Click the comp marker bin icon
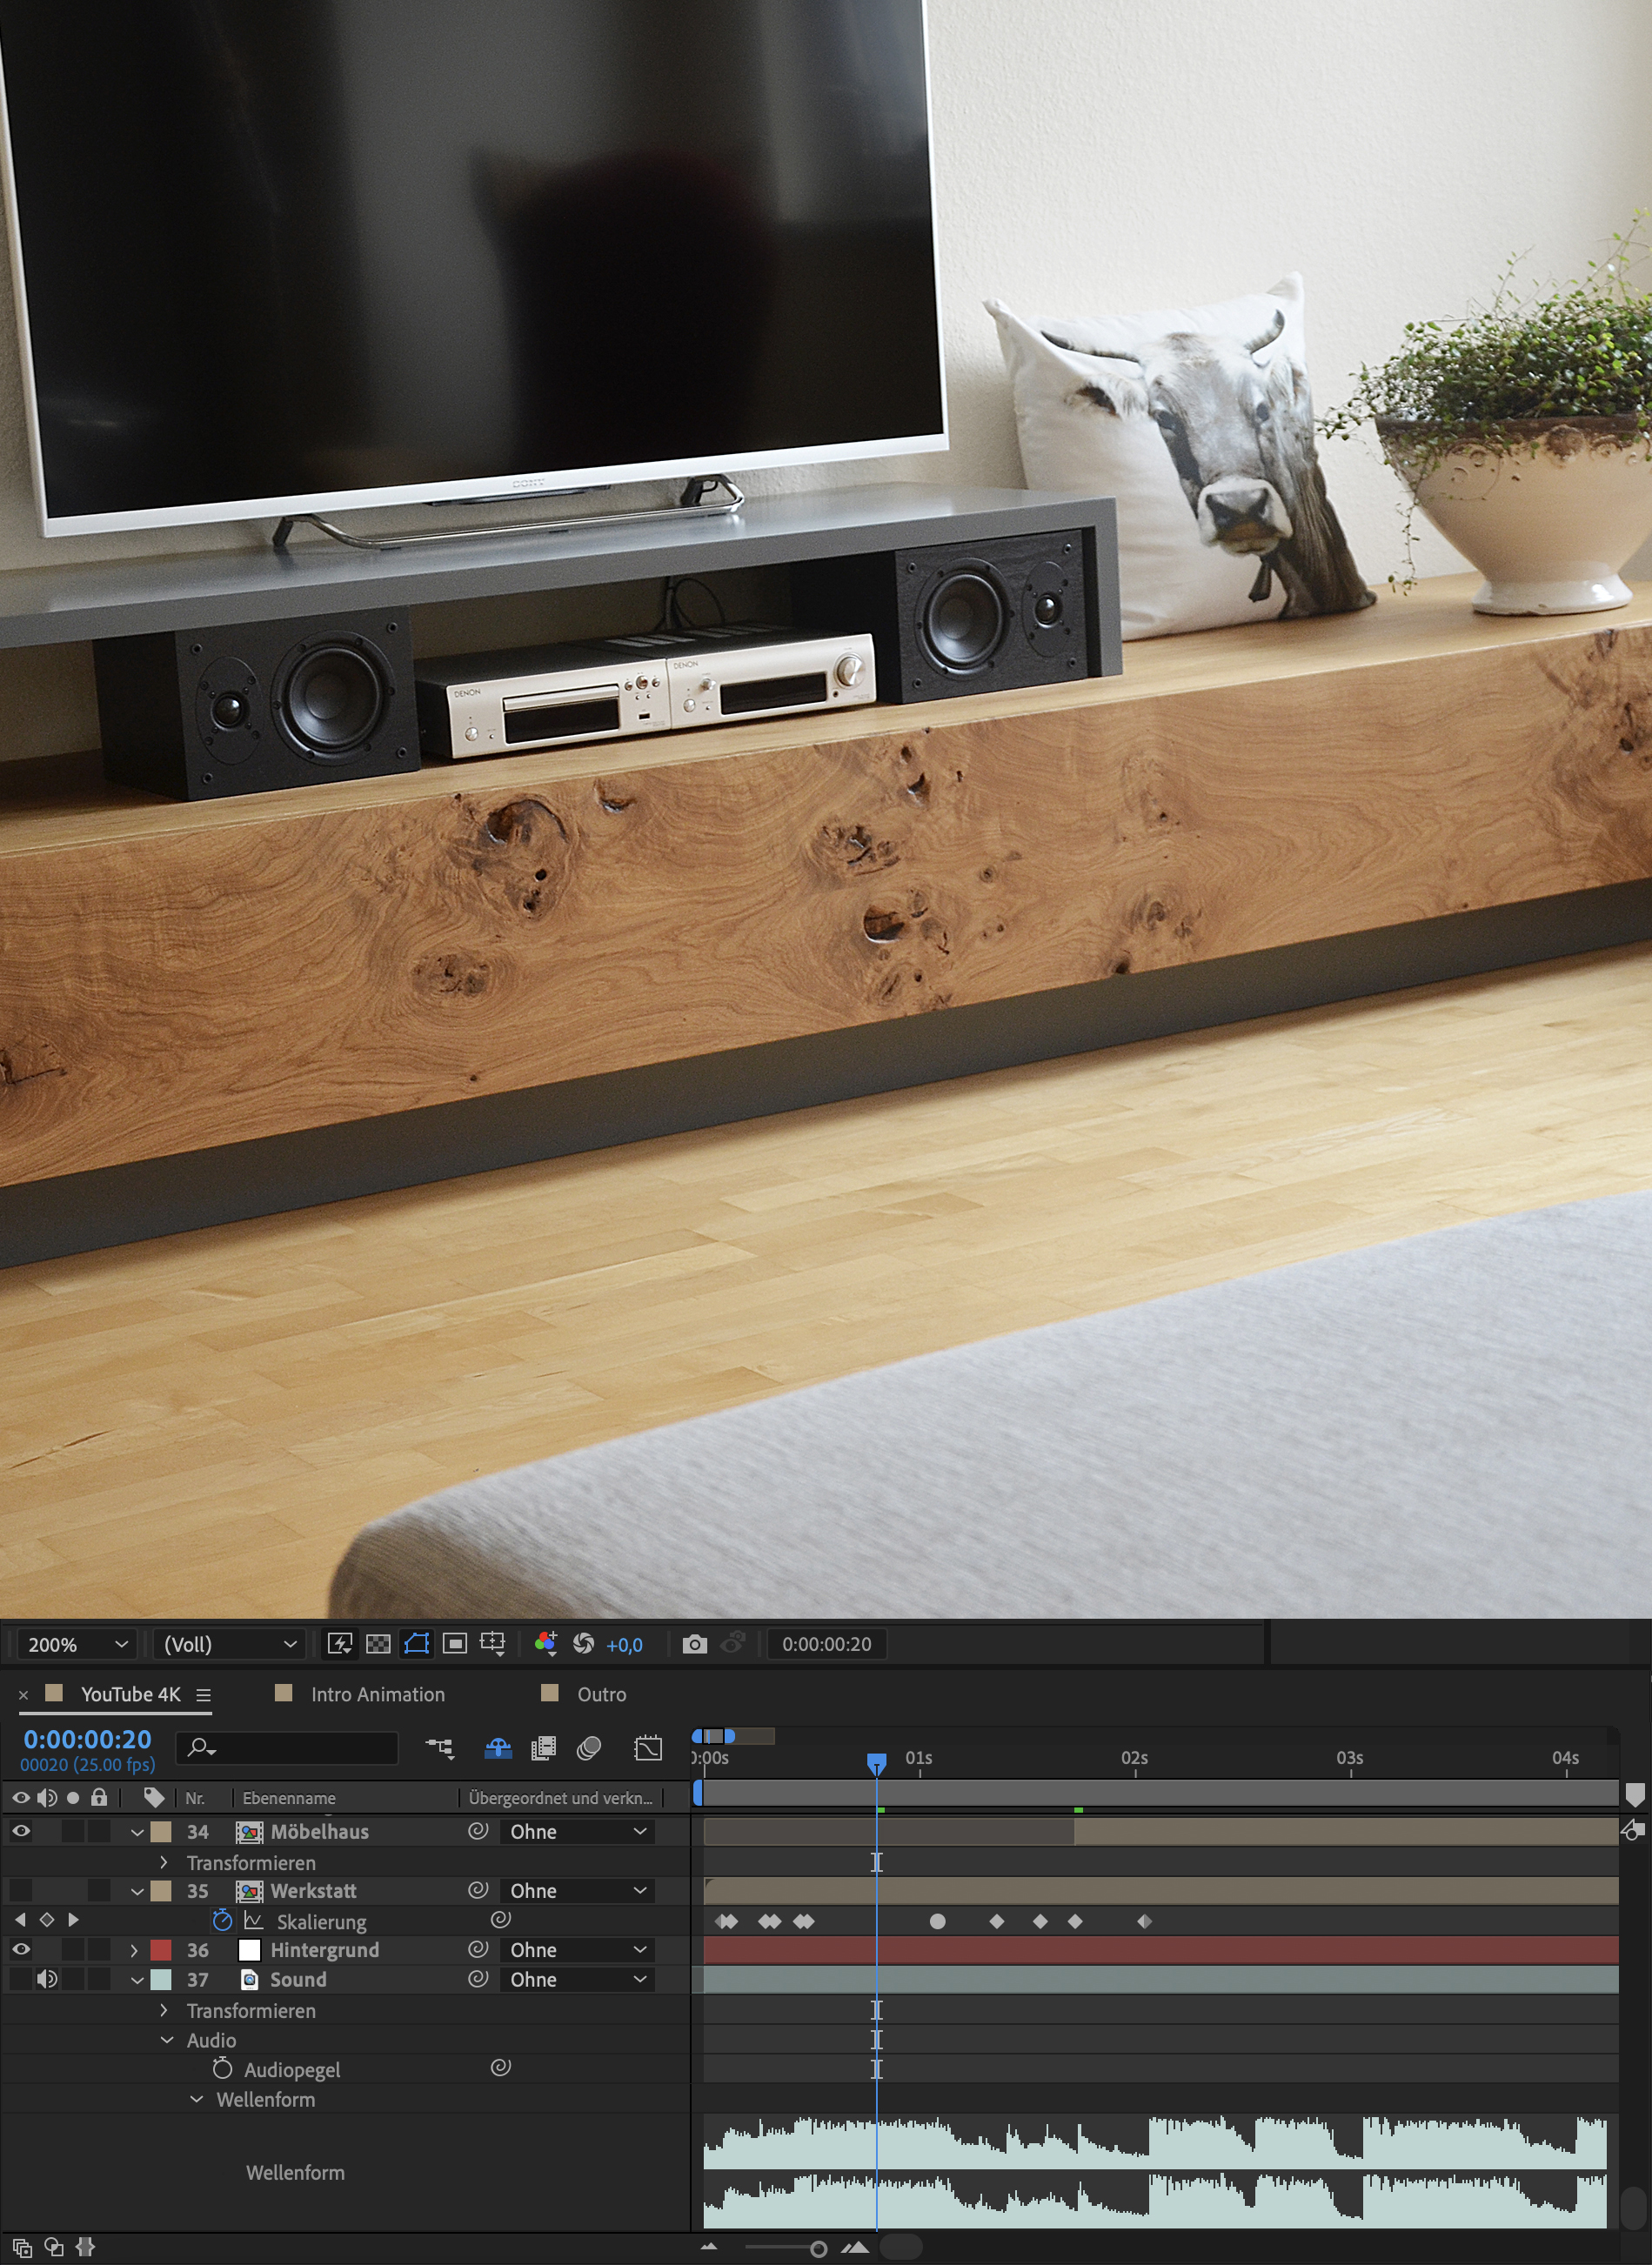 1635,1796
